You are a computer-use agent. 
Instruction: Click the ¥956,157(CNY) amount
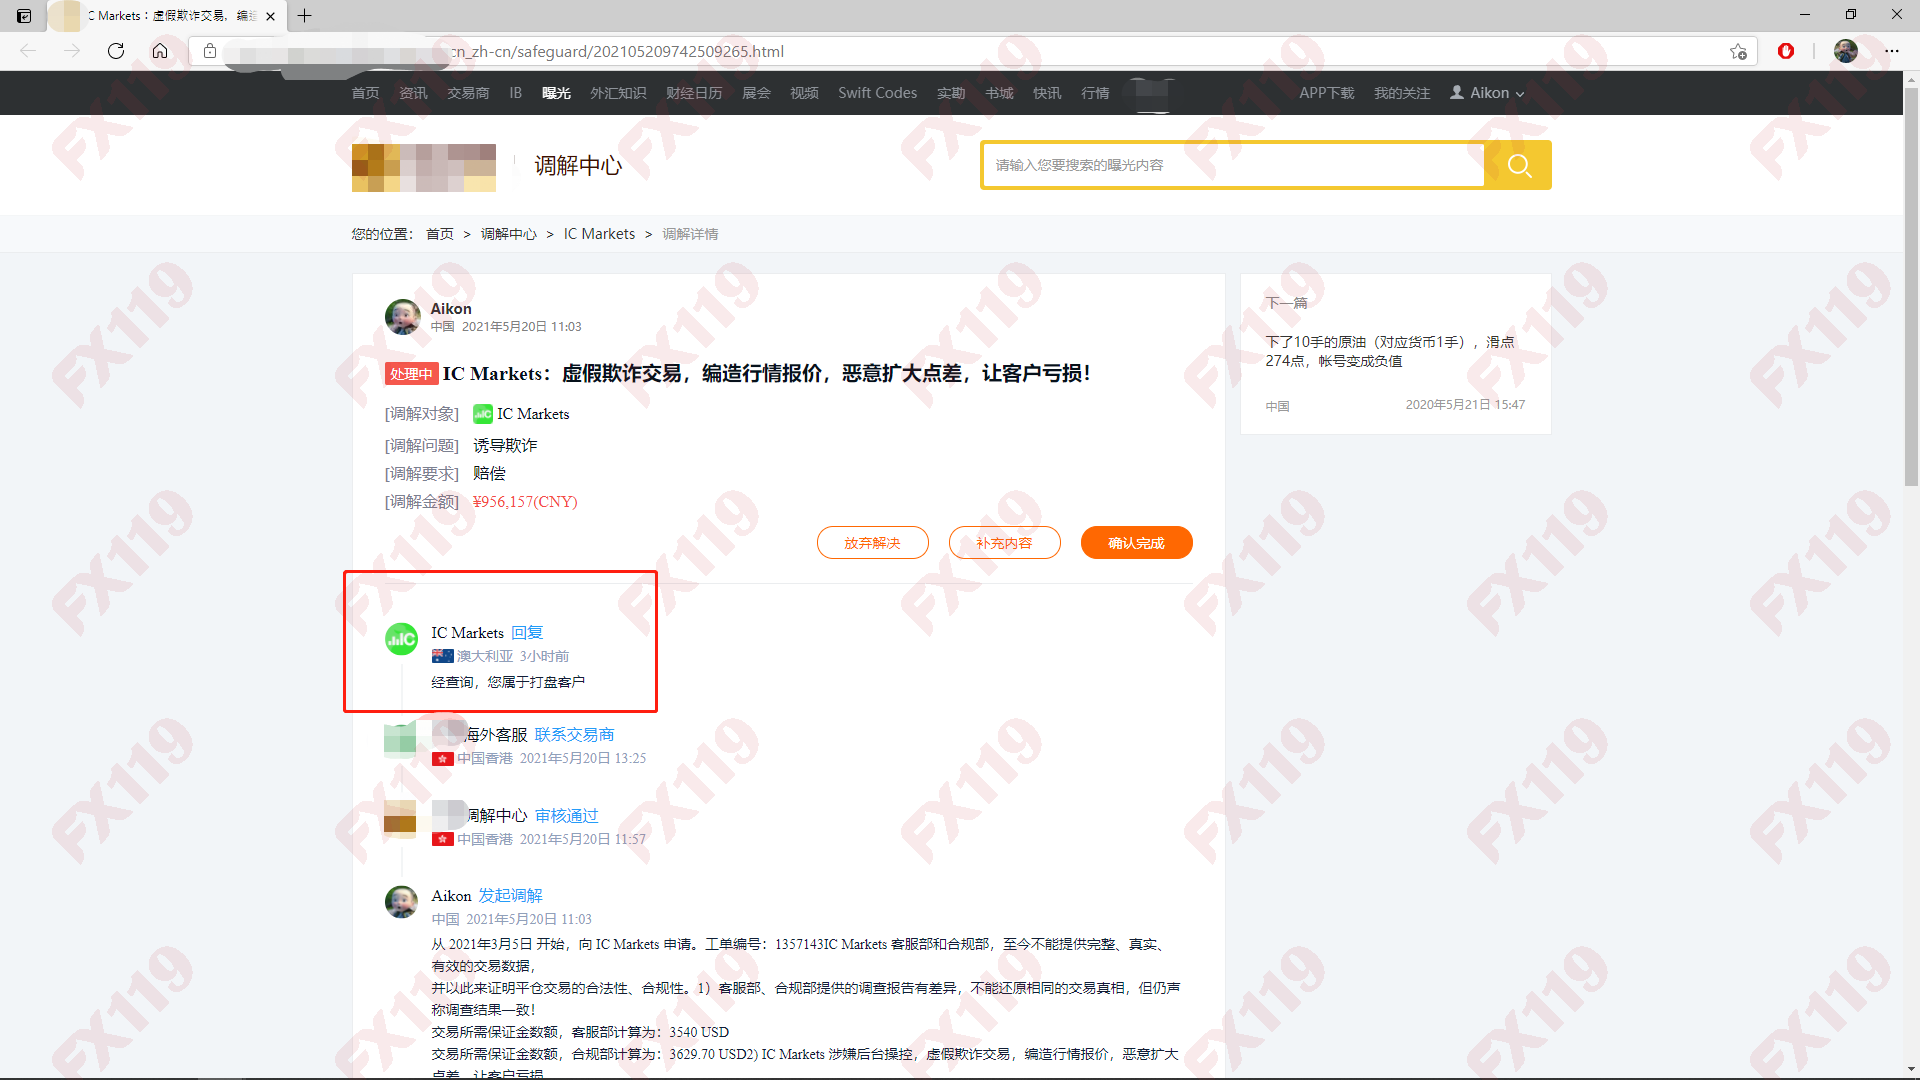[x=525, y=502]
